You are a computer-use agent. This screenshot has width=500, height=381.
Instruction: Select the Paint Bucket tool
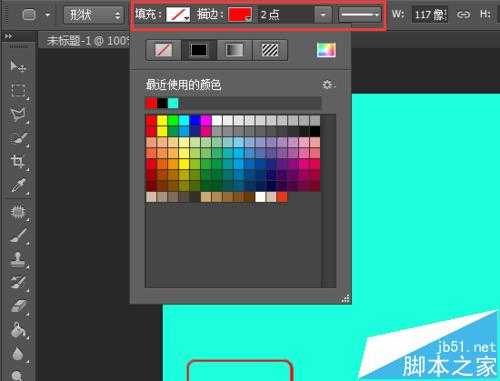[18, 330]
